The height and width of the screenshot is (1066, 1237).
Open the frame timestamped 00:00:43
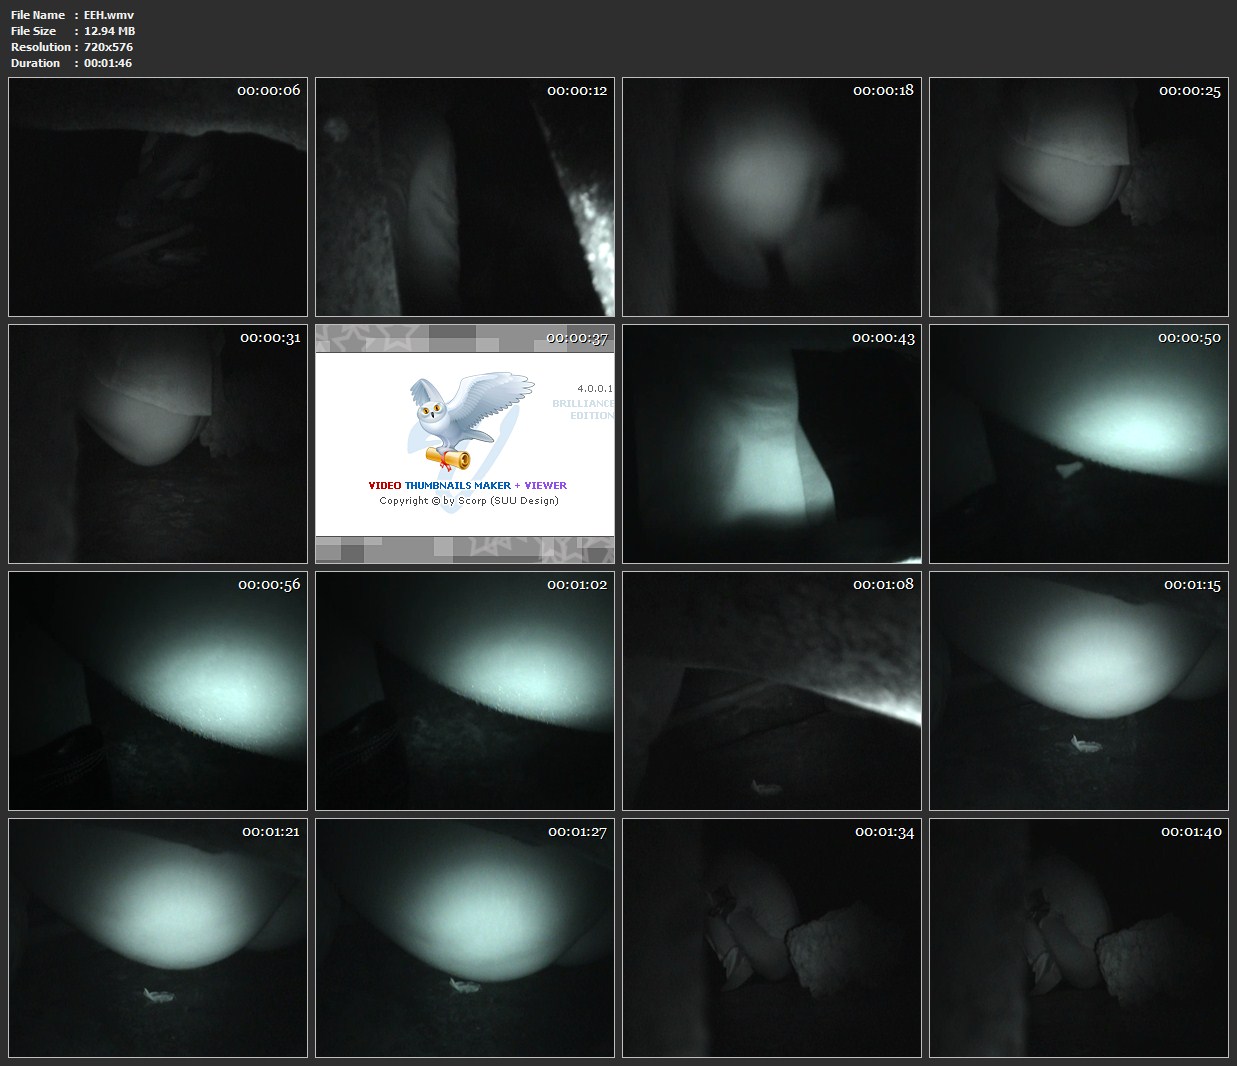(x=771, y=444)
